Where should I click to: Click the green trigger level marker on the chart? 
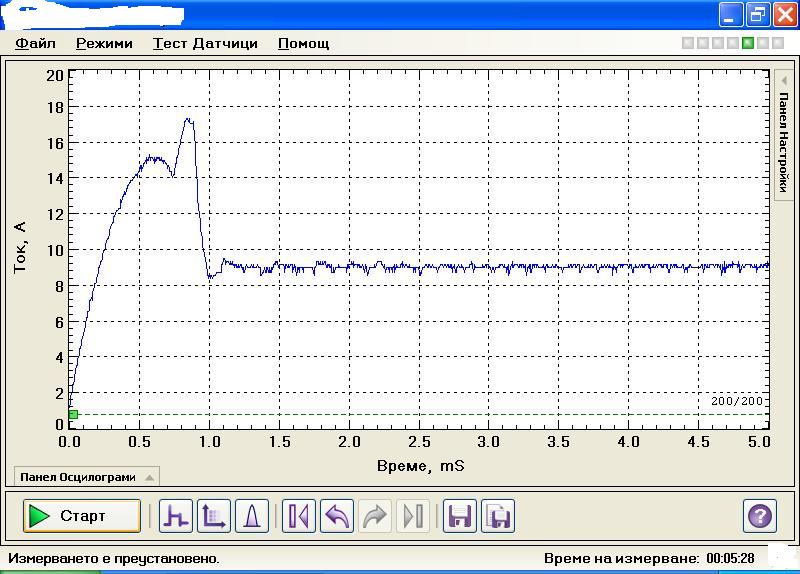[73, 414]
